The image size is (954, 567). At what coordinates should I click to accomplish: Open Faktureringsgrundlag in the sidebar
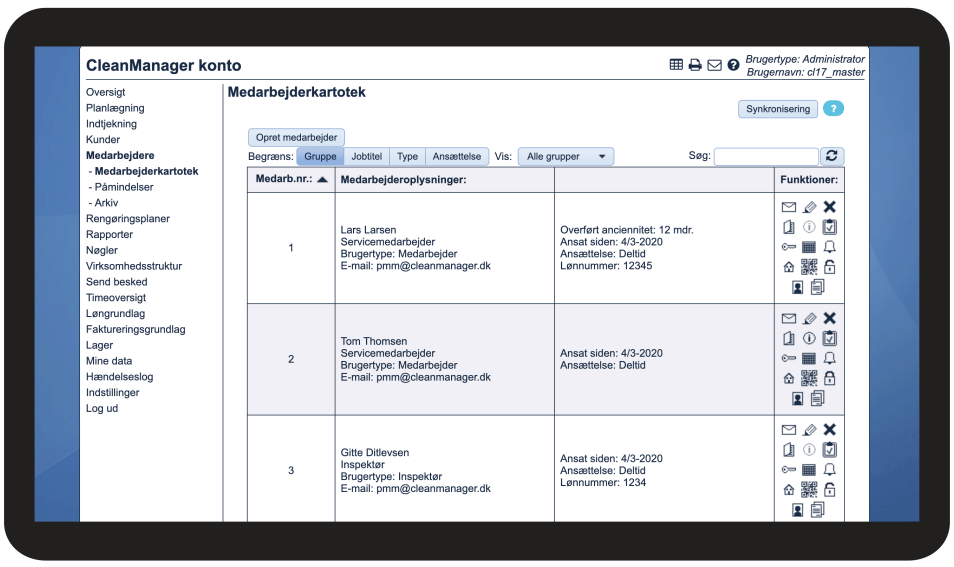click(x=136, y=329)
